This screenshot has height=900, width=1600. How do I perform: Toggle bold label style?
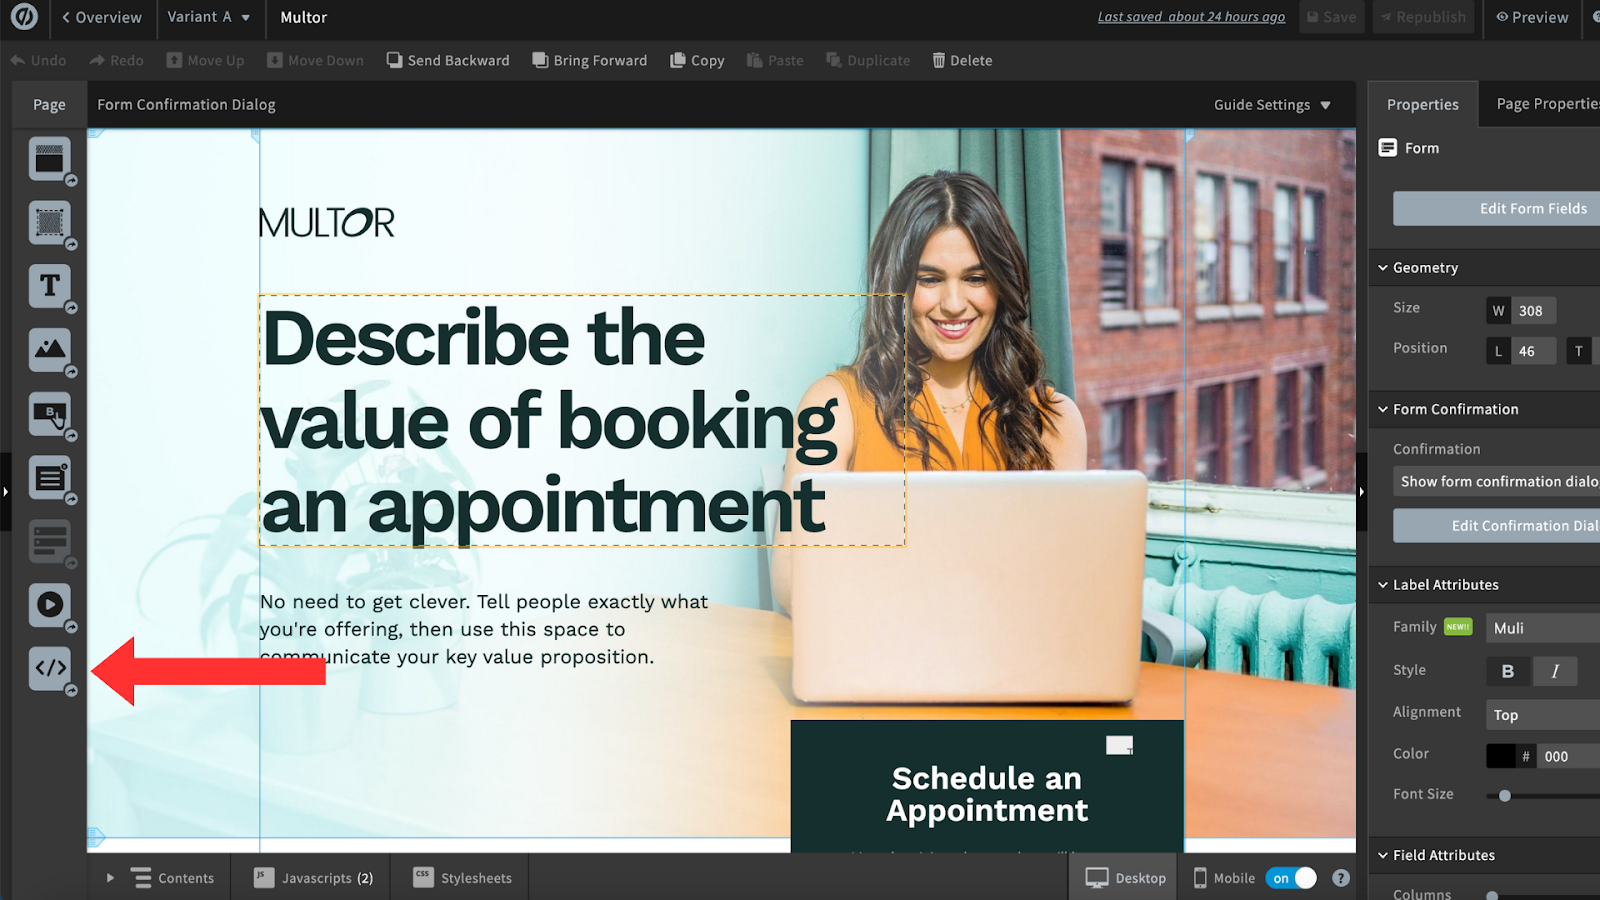tap(1507, 671)
